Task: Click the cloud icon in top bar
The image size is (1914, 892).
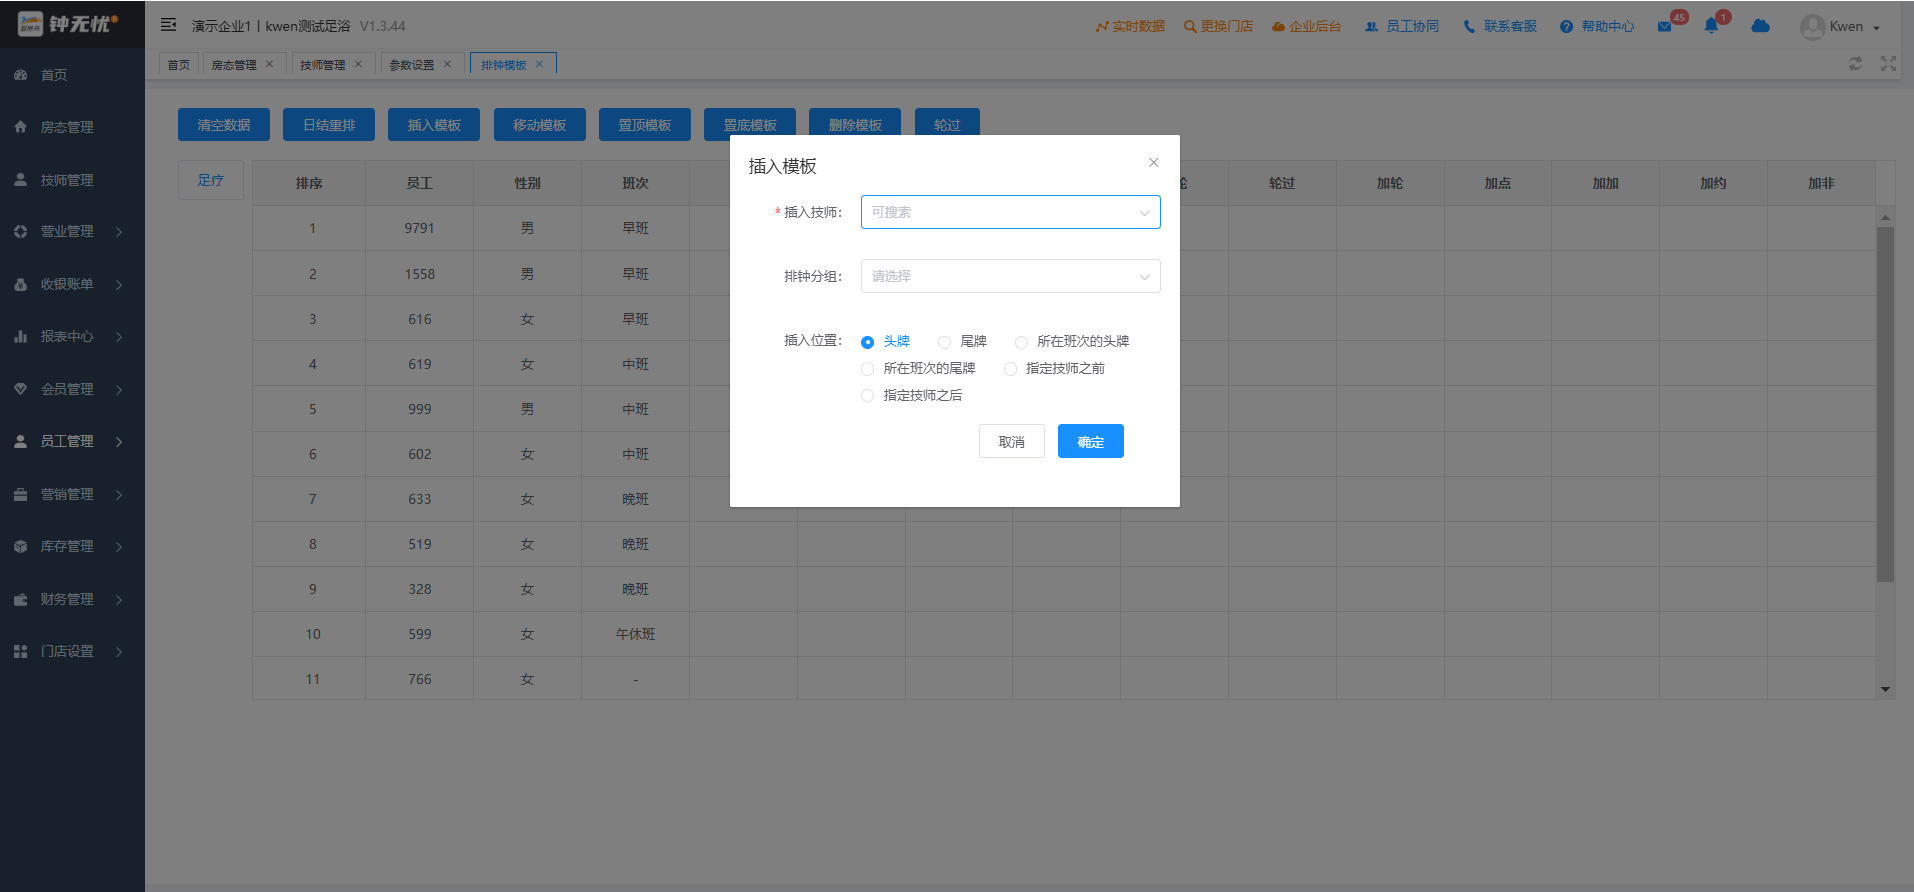Action: tap(1761, 26)
